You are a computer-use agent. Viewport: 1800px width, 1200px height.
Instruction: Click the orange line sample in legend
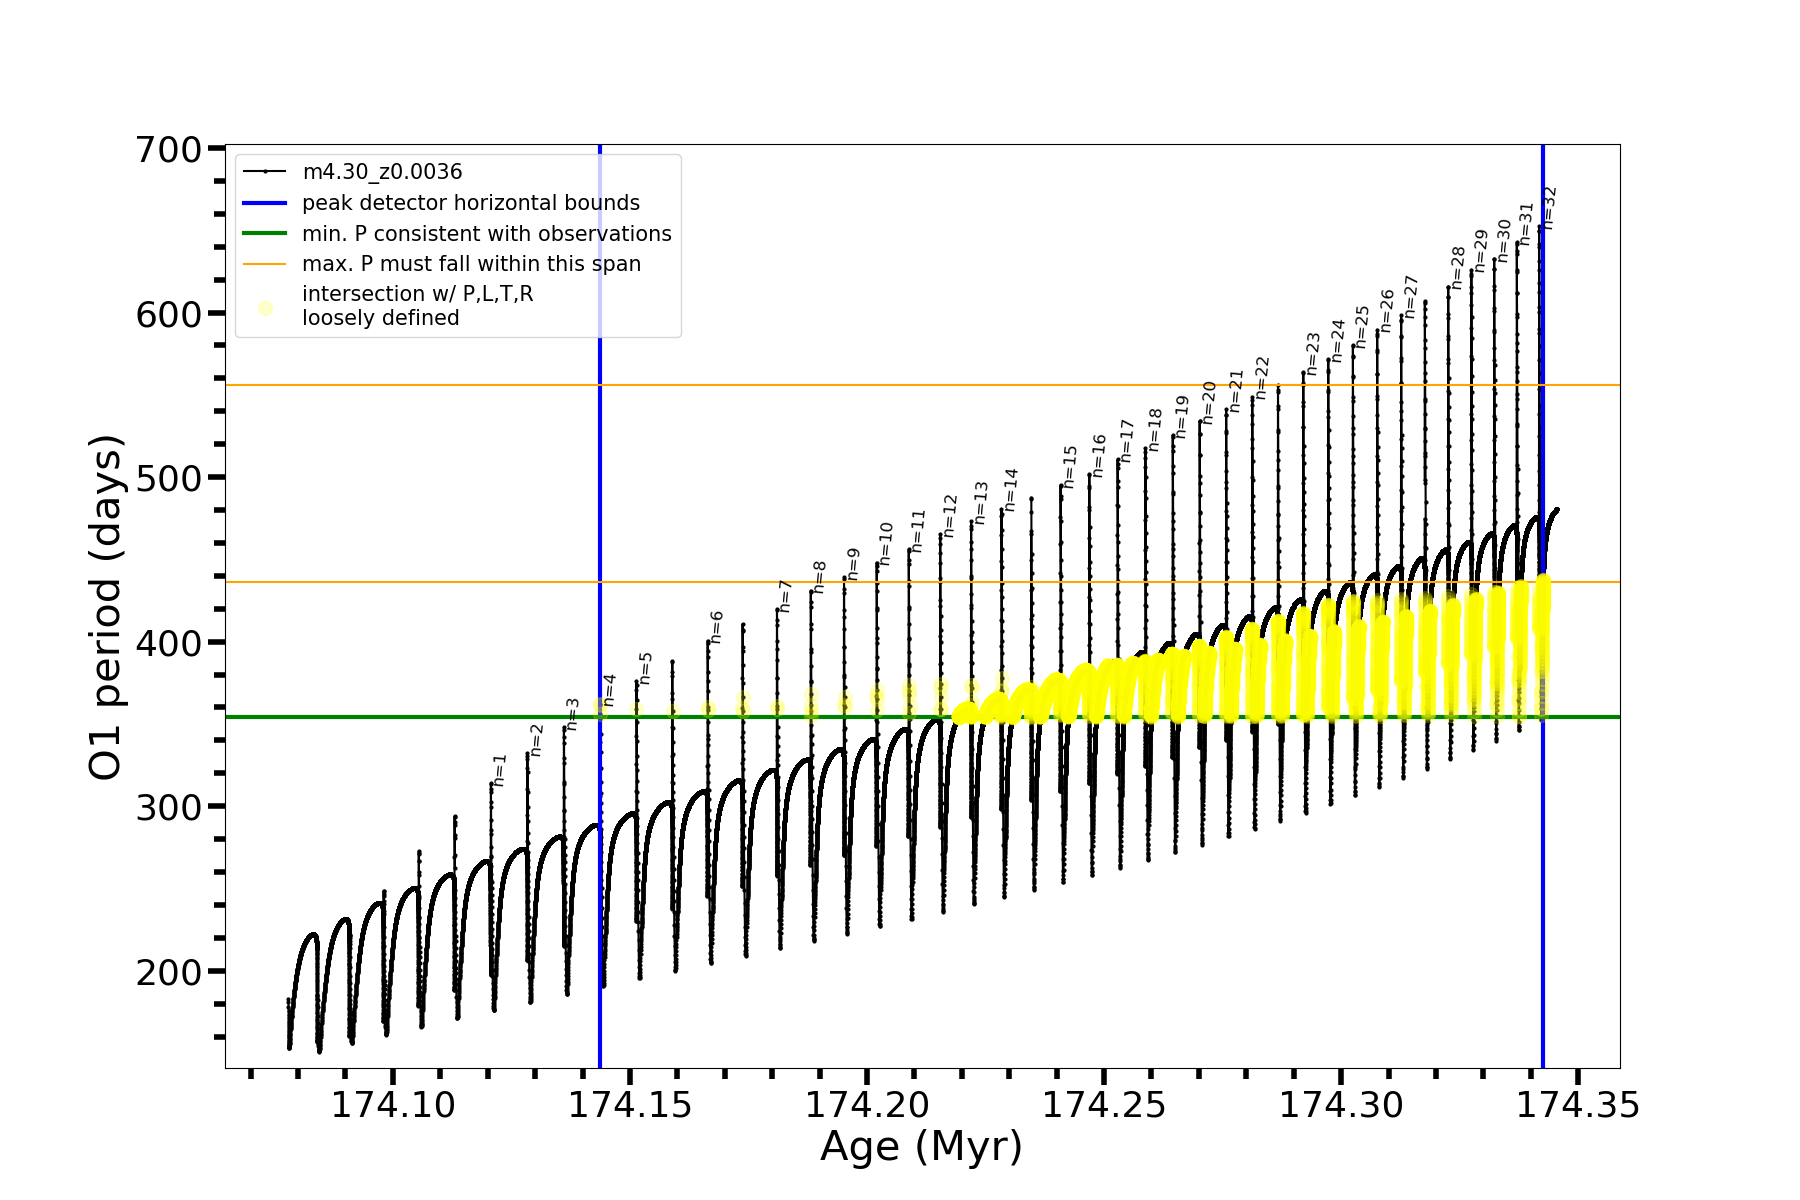point(265,264)
